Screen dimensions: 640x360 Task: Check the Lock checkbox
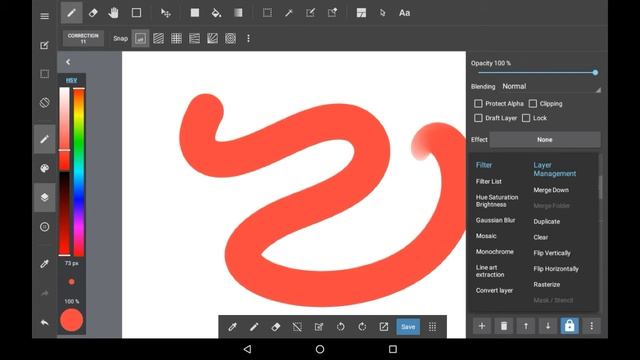pyautogui.click(x=526, y=118)
